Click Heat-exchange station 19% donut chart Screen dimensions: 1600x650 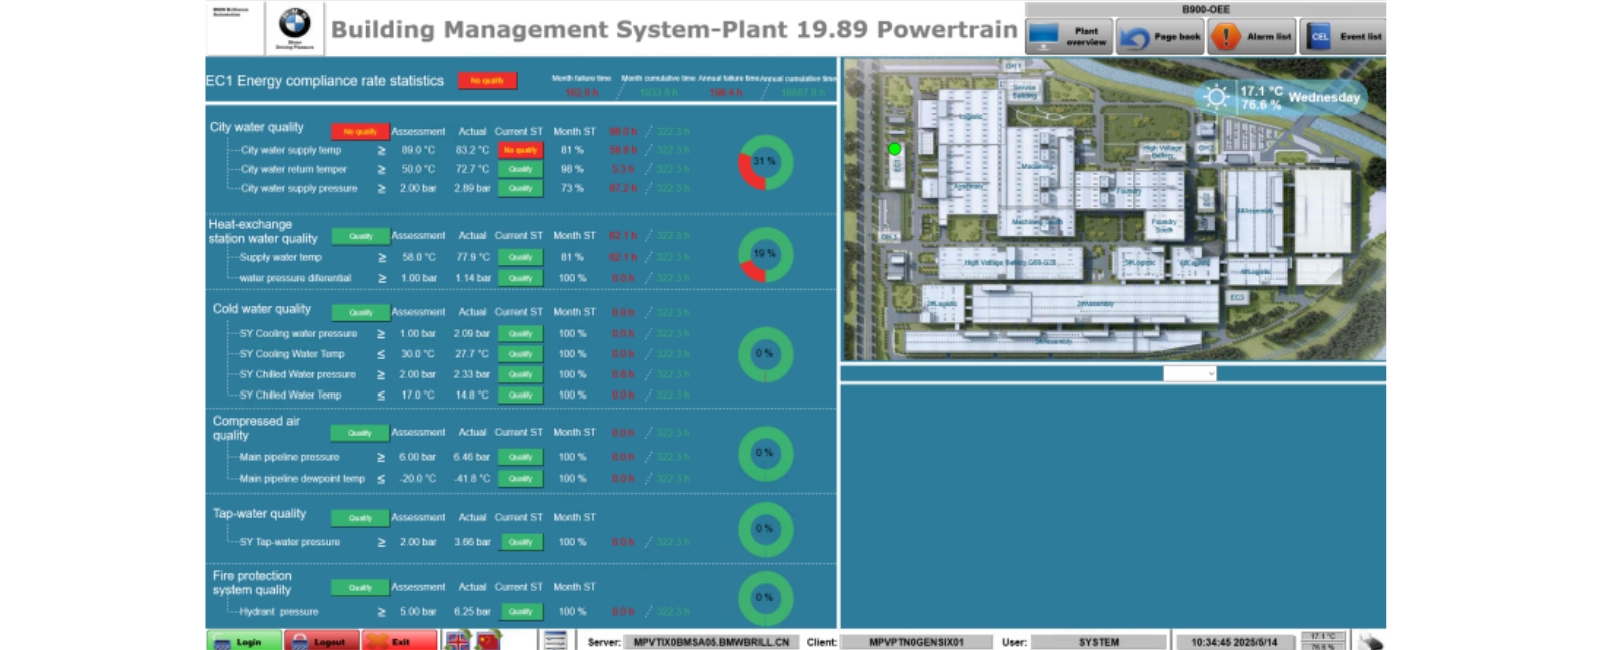pyautogui.click(x=765, y=255)
